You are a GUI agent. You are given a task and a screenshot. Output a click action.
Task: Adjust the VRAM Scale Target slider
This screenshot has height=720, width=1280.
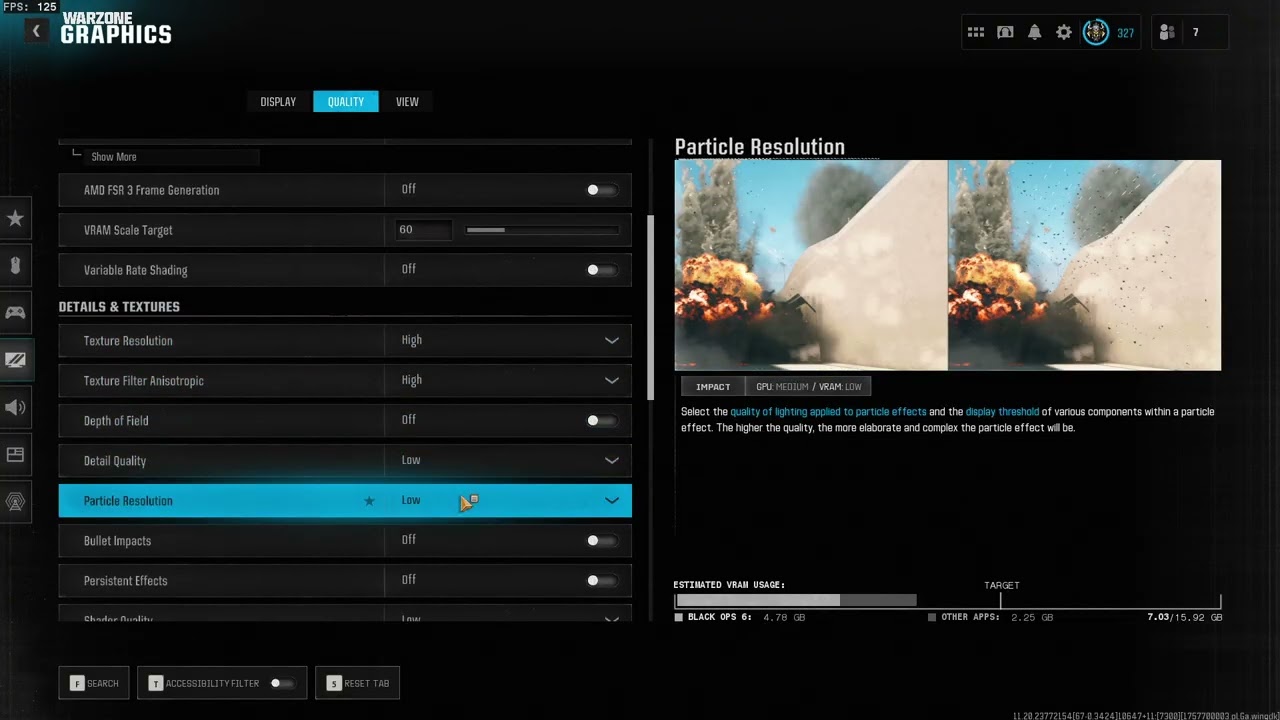coord(541,230)
